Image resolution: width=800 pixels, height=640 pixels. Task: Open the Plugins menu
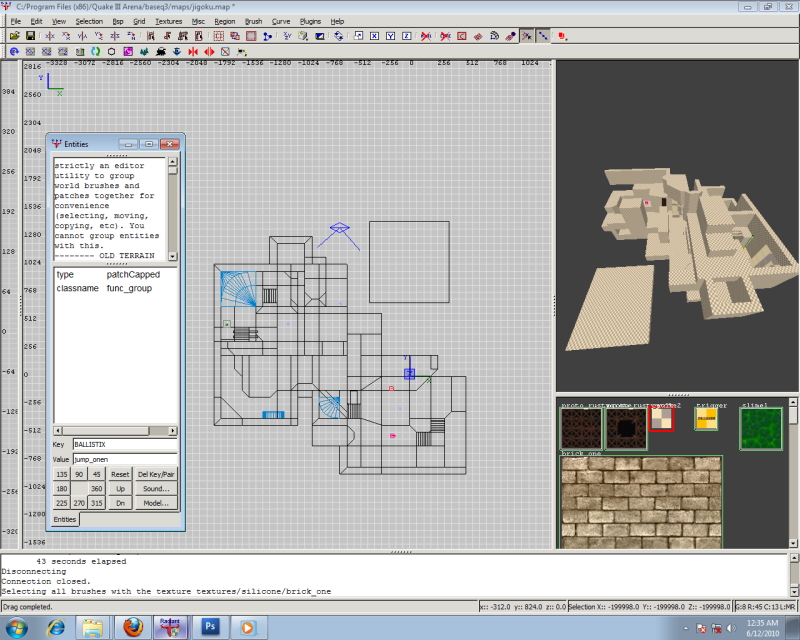pyautogui.click(x=310, y=21)
